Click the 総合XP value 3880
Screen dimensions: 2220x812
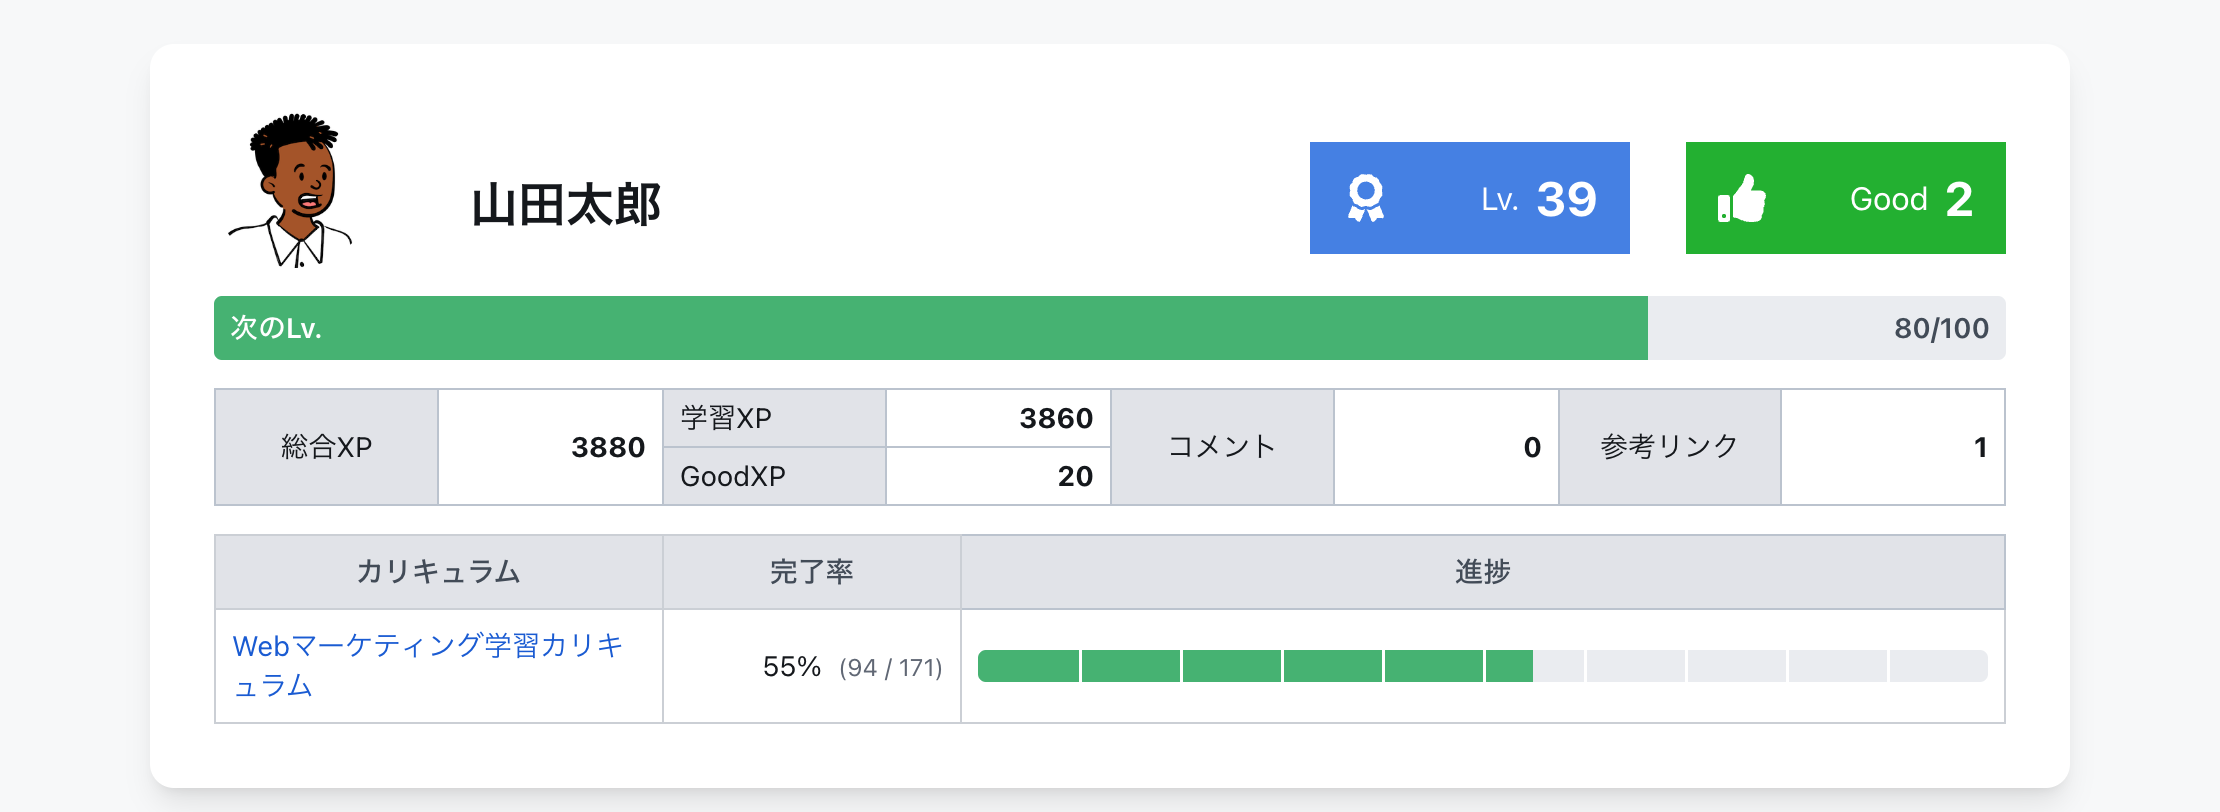[607, 447]
